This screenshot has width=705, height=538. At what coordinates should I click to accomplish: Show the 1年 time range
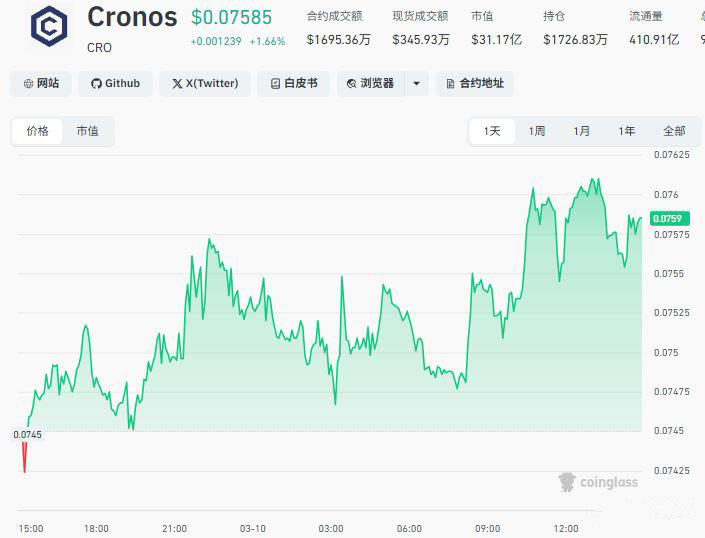(x=627, y=131)
